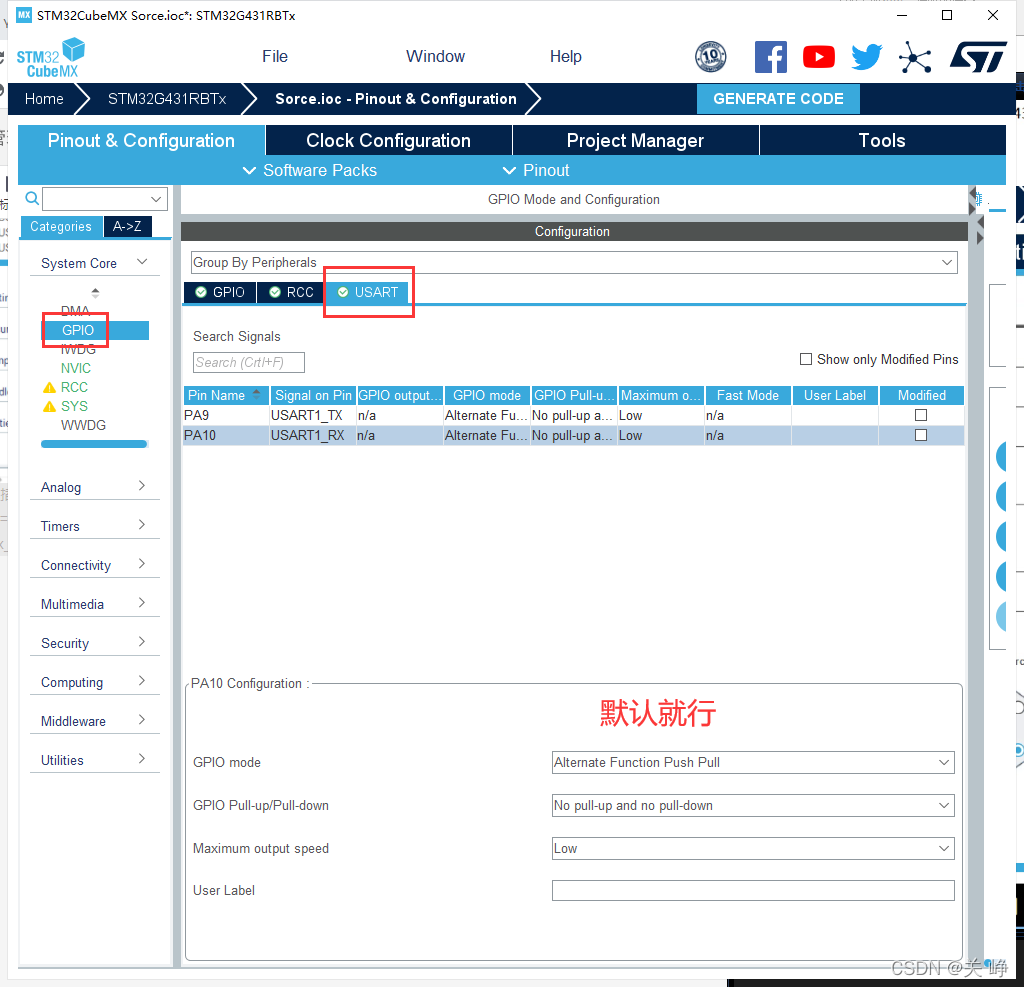The width and height of the screenshot is (1024, 987).
Task: Click green check icon on RCC tab
Action: [275, 292]
